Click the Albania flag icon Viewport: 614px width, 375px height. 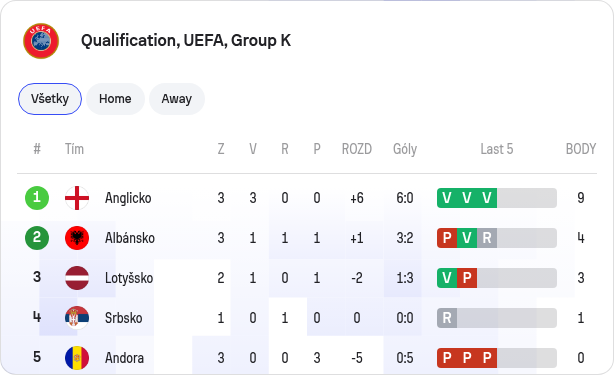tap(77, 238)
